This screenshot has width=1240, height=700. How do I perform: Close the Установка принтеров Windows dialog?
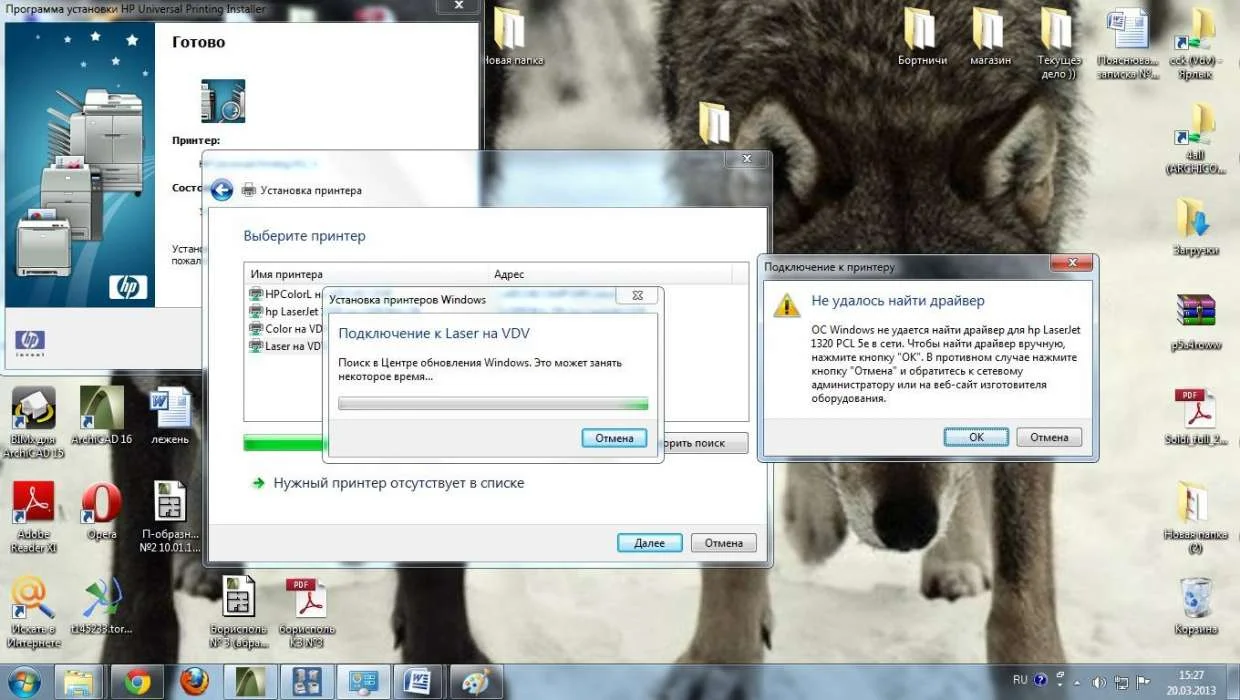pyautogui.click(x=637, y=296)
